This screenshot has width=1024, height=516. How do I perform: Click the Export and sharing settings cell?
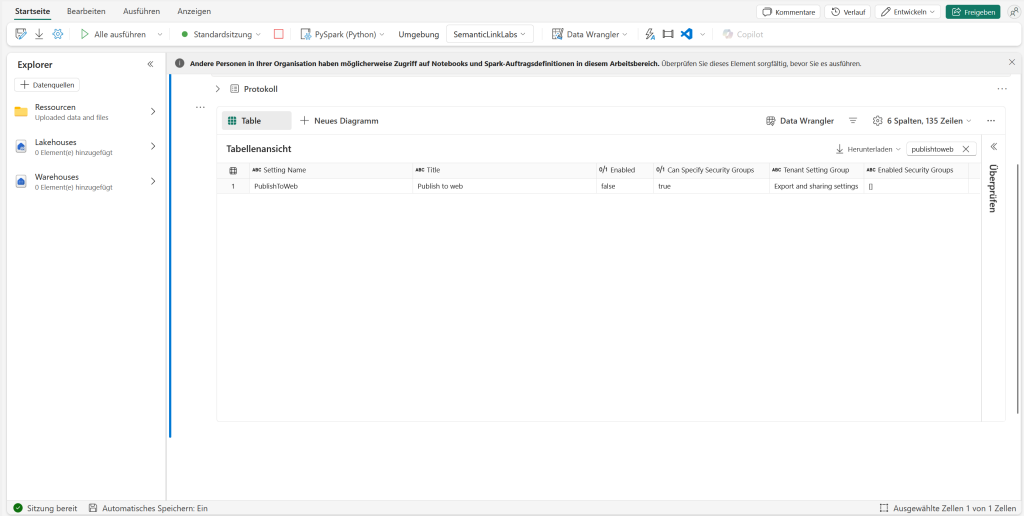click(x=816, y=186)
